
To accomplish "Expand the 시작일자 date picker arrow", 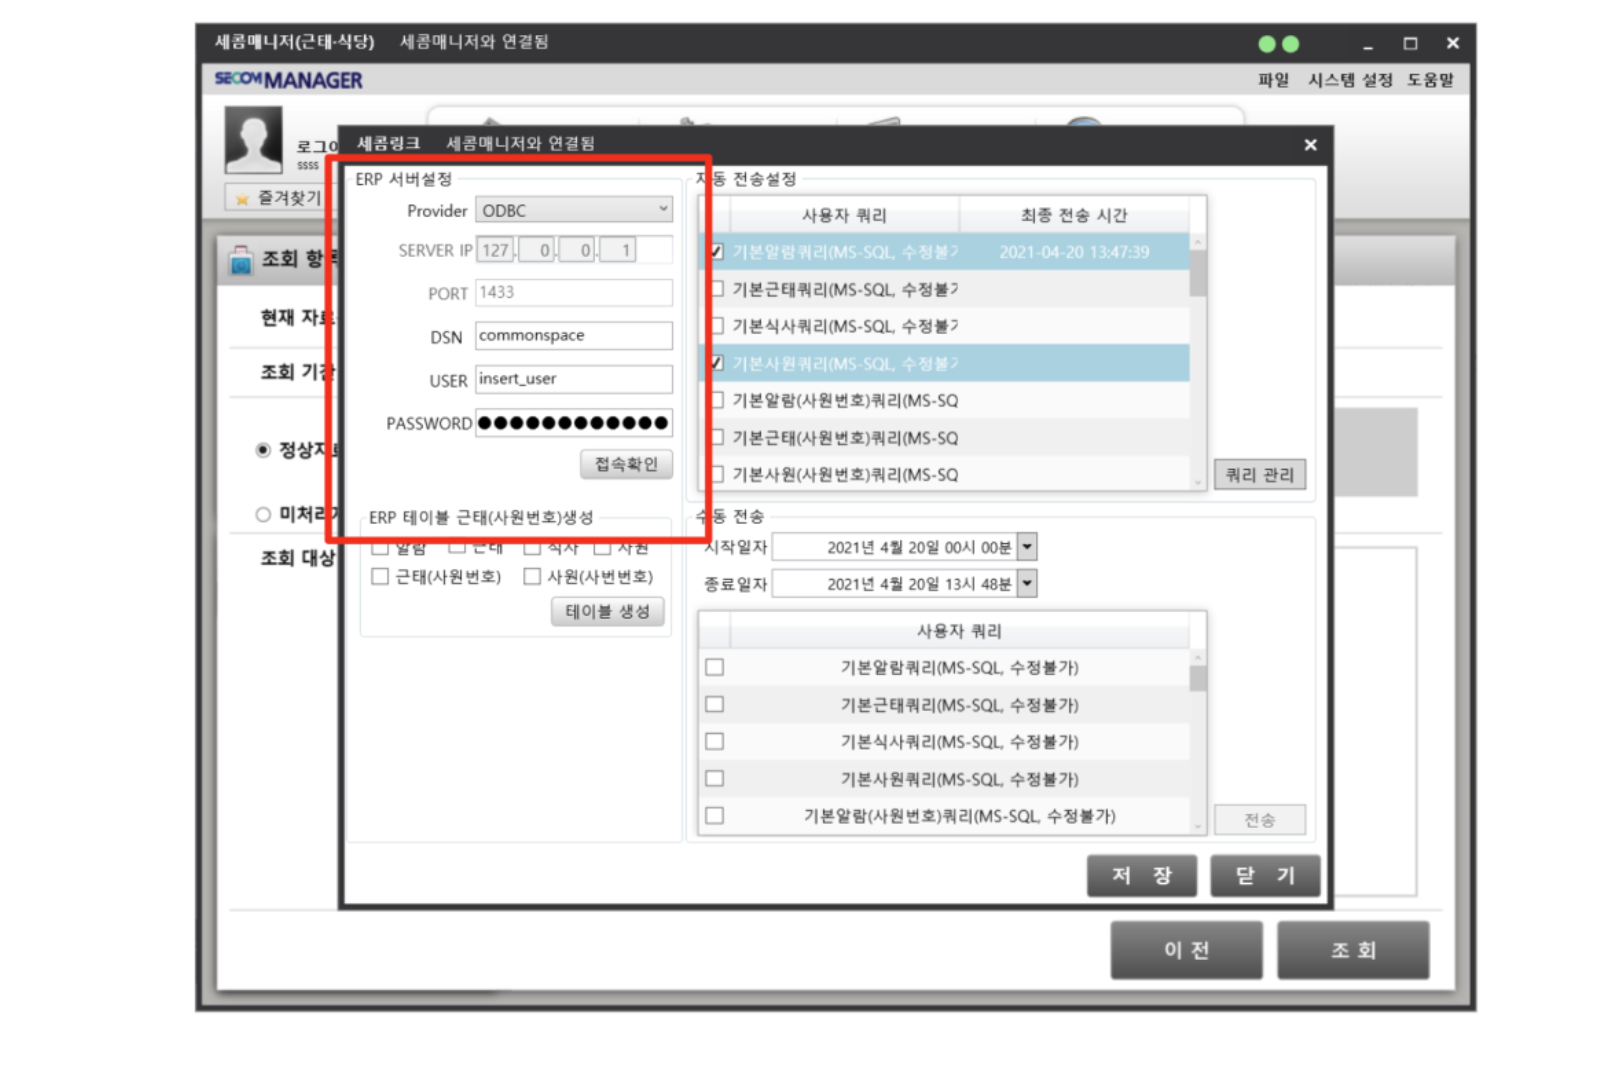I will (x=1027, y=547).
